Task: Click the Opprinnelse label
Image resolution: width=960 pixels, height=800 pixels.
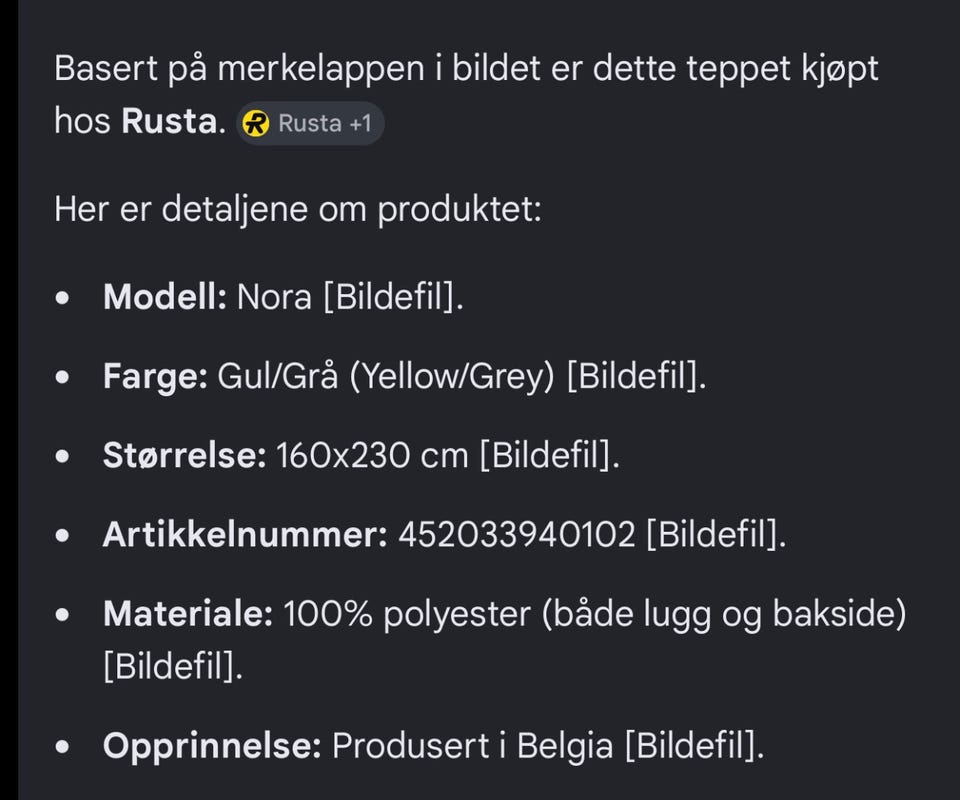Action: click(x=212, y=746)
